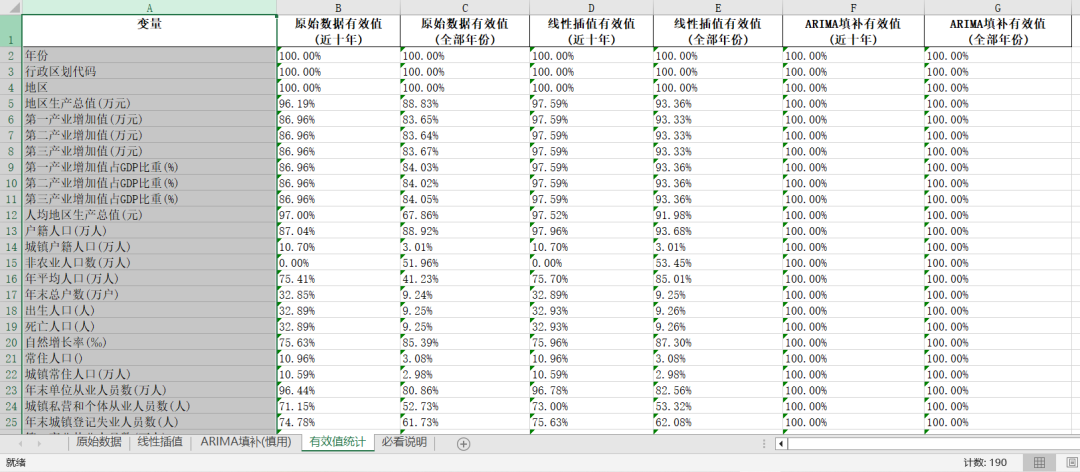Viewport: 1080px width, 472px height.
Task: Click 96.19% in 地区生产总值 row
Action: coord(338,103)
